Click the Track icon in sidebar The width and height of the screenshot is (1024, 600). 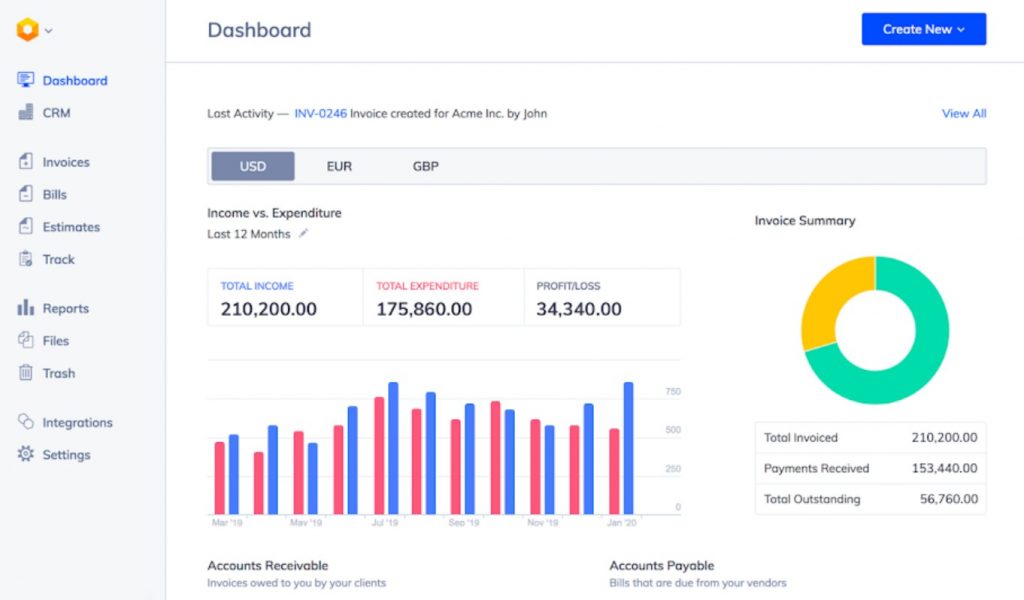coord(28,259)
